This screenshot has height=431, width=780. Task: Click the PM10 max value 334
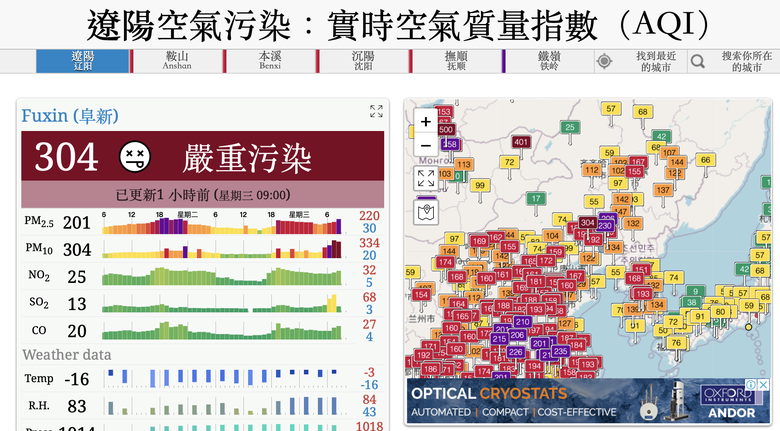[369, 243]
